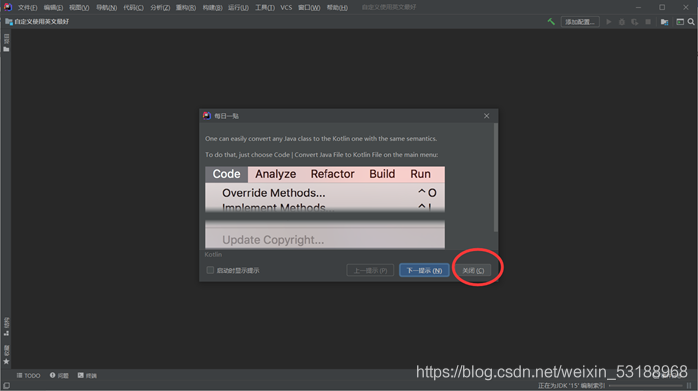This screenshot has width=698, height=391.
Task: Open the 分析(Z) menu
Action: pos(160,8)
